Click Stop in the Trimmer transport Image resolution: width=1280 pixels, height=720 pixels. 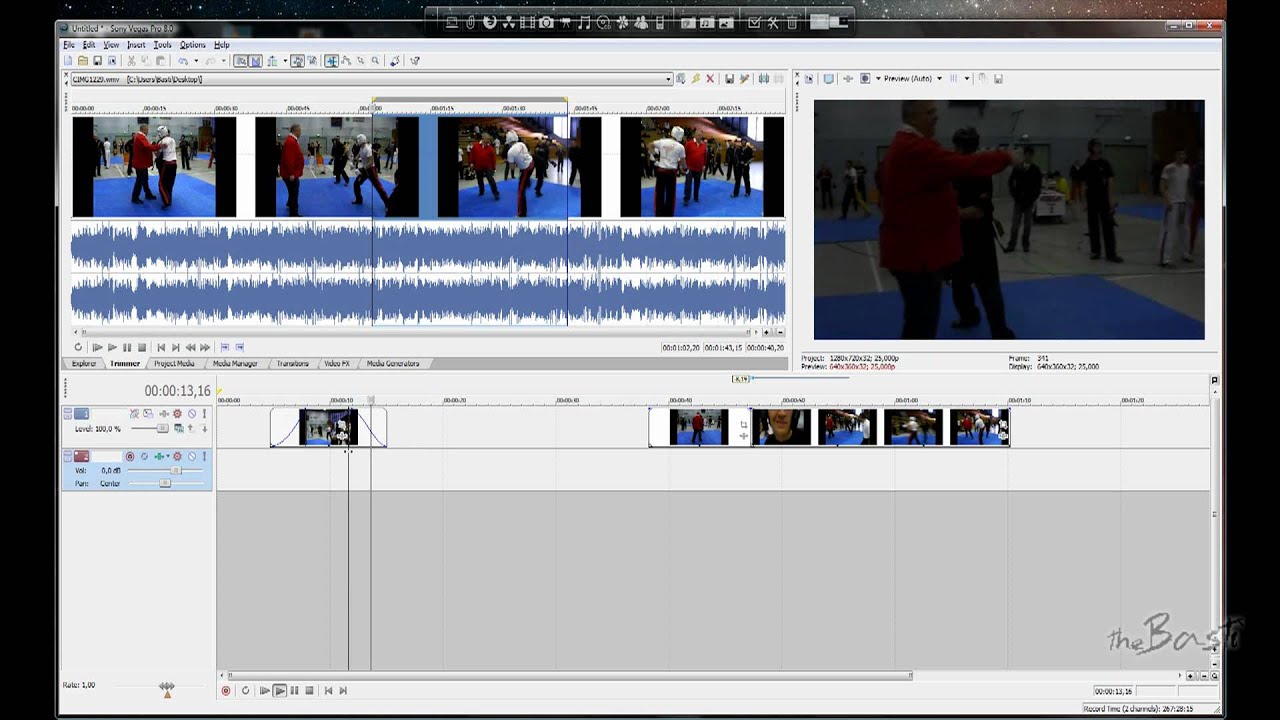[x=142, y=347]
